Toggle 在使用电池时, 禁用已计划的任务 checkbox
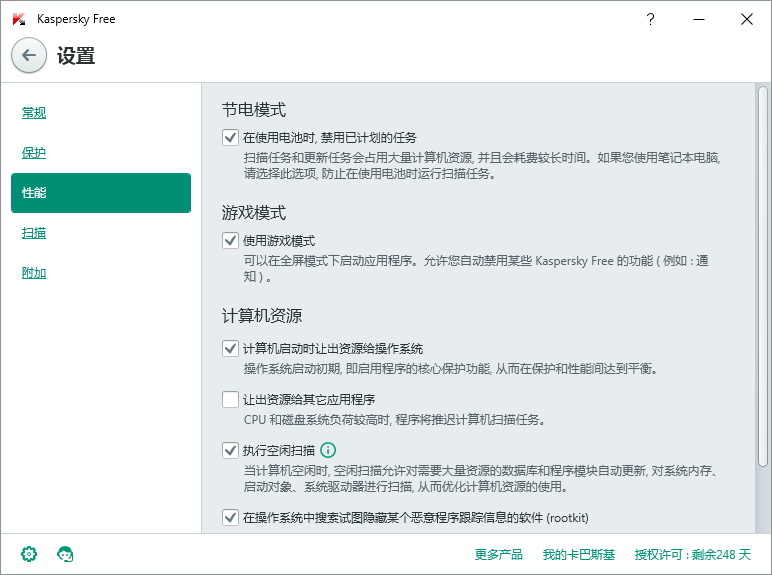The width and height of the screenshot is (772, 575). point(230,137)
